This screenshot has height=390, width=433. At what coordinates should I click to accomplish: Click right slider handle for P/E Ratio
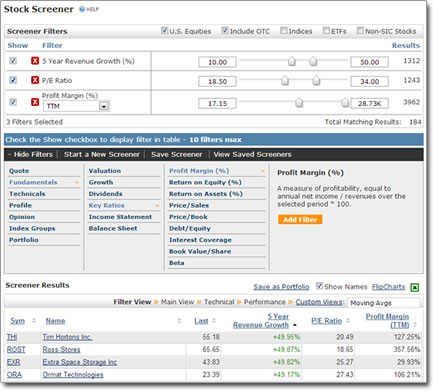click(316, 80)
